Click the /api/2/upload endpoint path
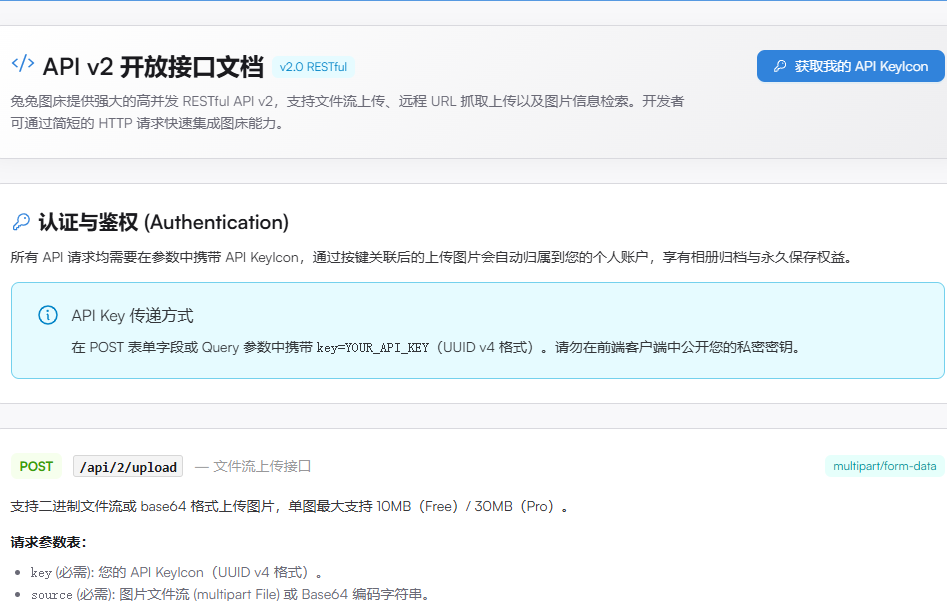 click(x=128, y=467)
